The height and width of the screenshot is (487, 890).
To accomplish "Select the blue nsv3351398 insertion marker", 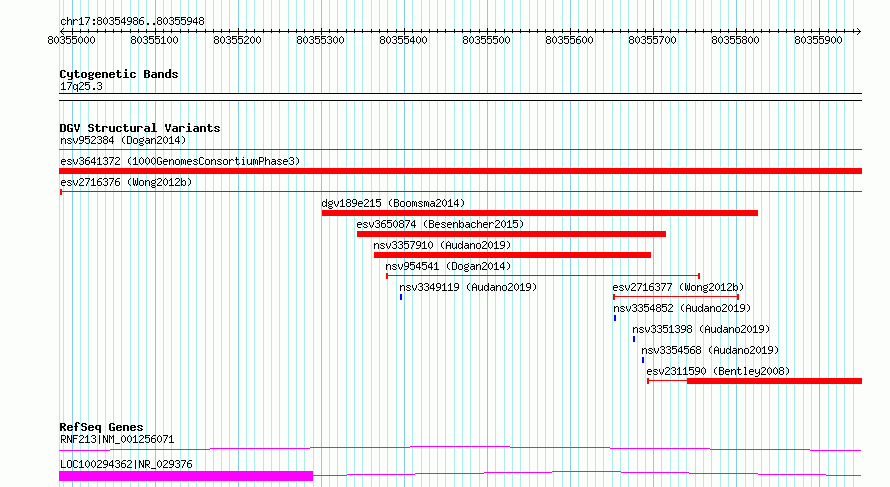I will [x=634, y=339].
